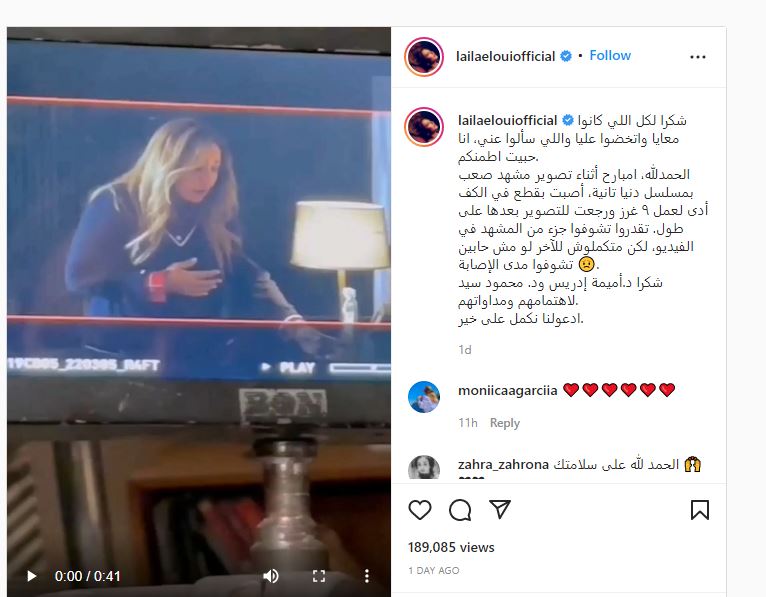Reply to moniicaagarciia comment
This screenshot has width=766, height=597.
pyautogui.click(x=505, y=423)
